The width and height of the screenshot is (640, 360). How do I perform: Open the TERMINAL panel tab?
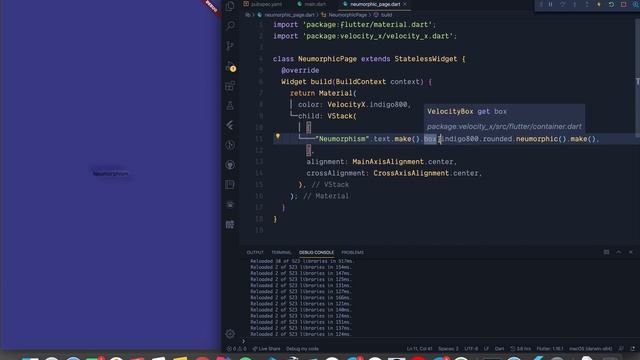tap(281, 252)
